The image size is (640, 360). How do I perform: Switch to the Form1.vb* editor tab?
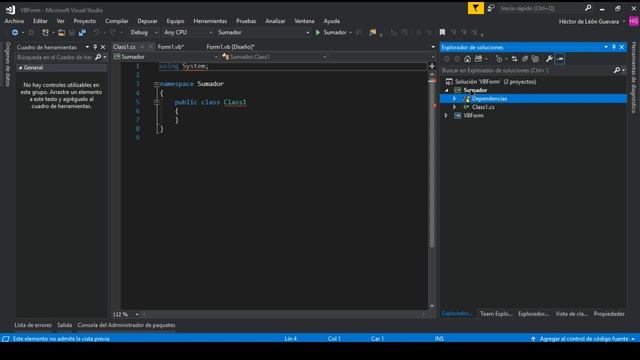pyautogui.click(x=171, y=47)
